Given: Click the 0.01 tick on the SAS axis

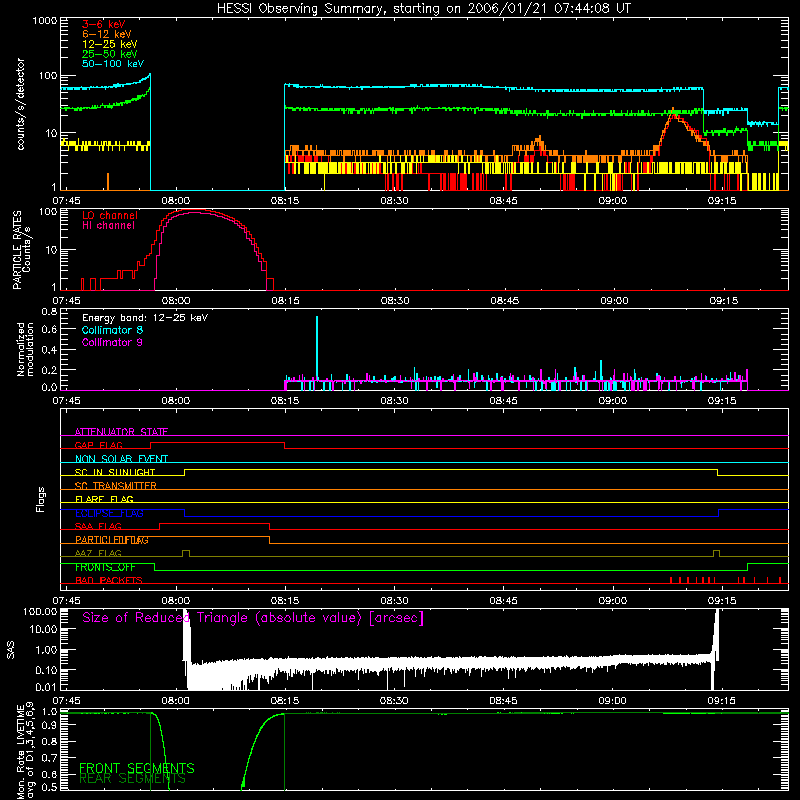Looking at the screenshot, I should click(46, 687).
